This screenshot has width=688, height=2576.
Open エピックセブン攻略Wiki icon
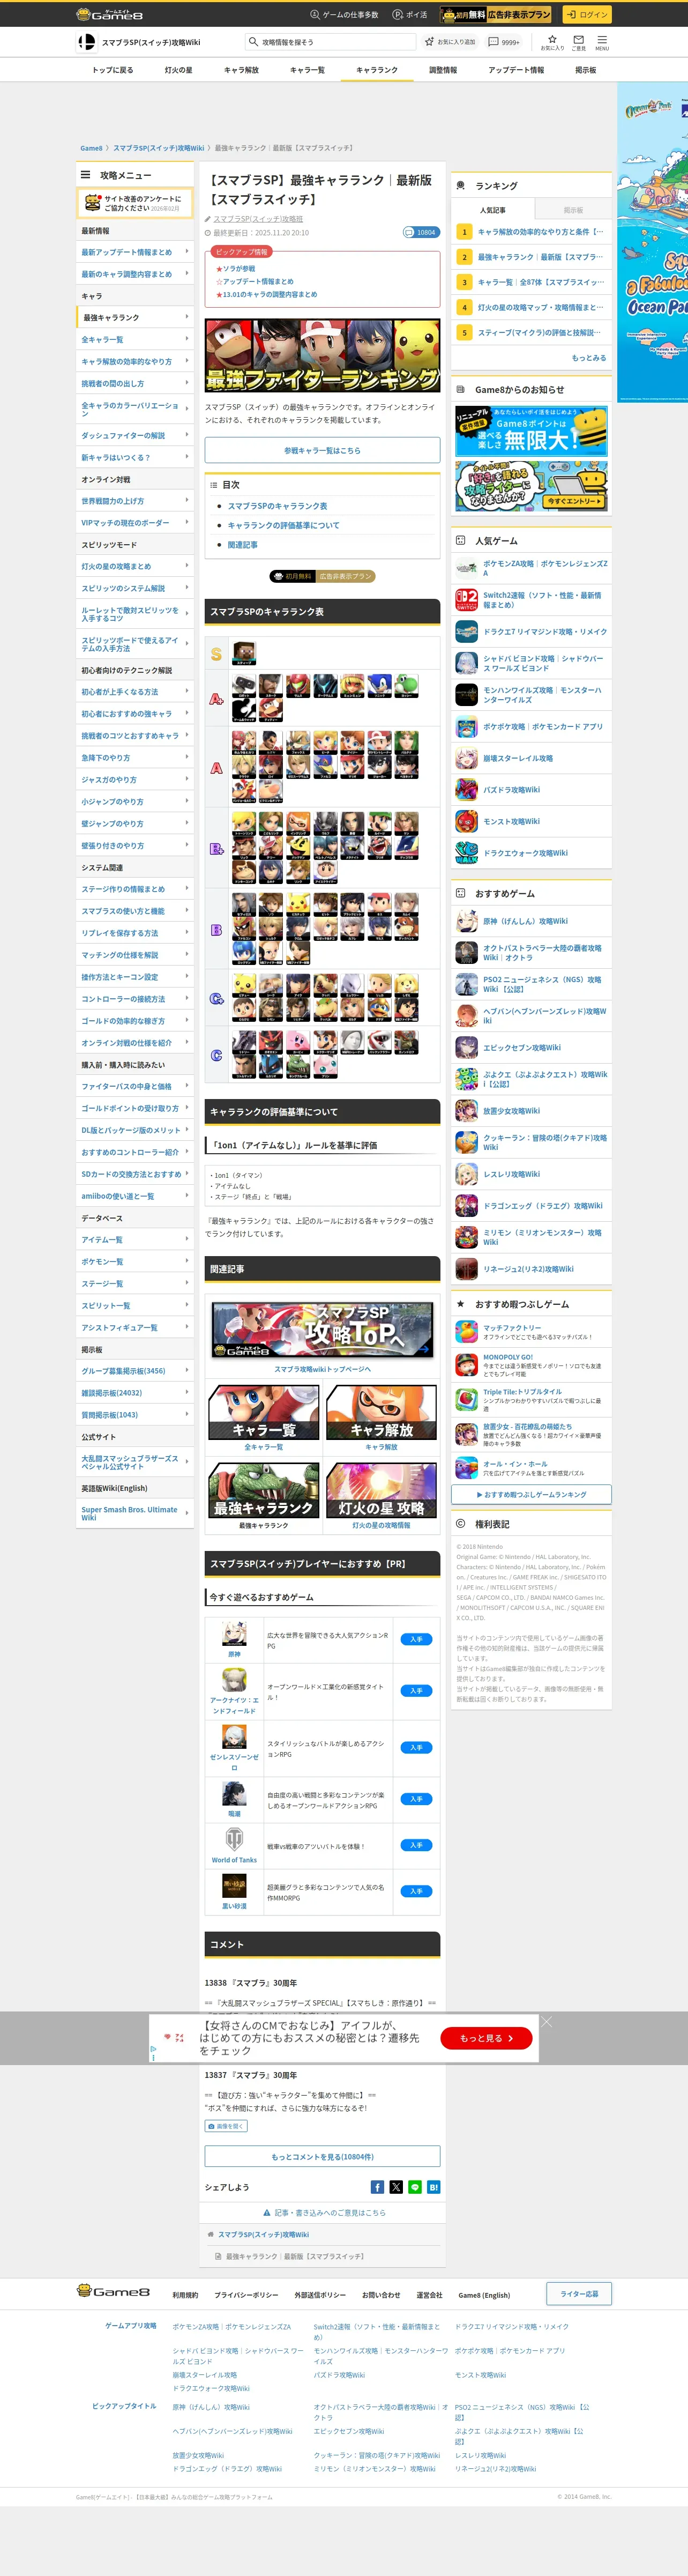466,1047
